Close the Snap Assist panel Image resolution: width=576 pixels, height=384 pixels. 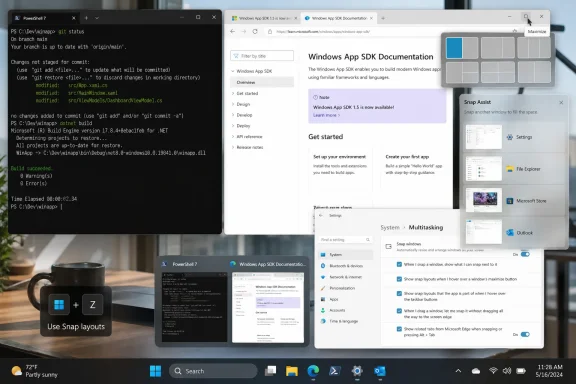tap(561, 103)
